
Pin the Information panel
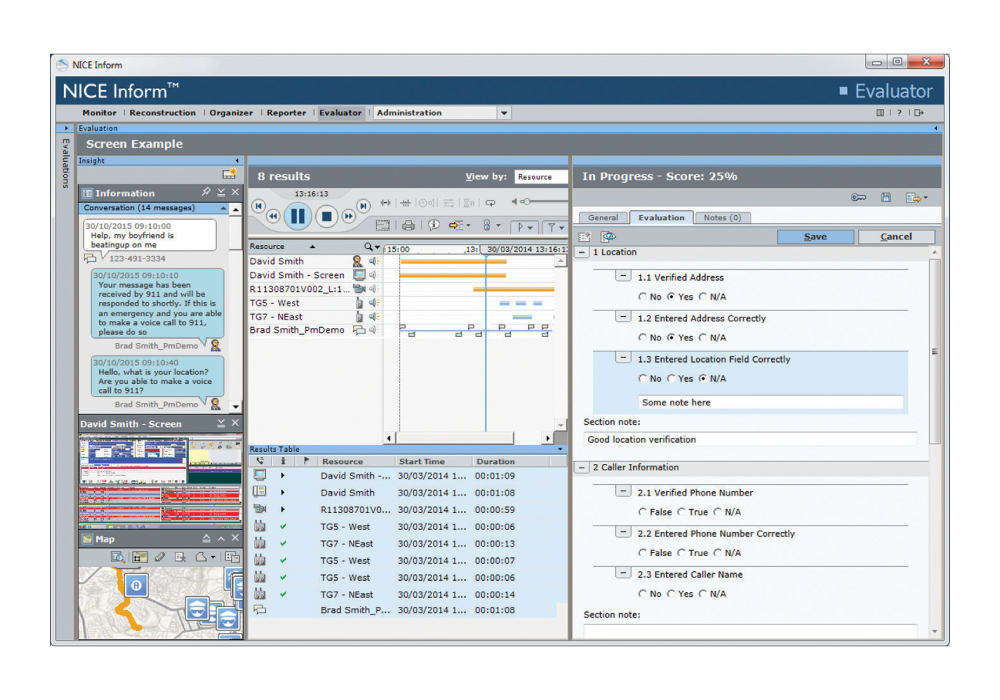(206, 190)
